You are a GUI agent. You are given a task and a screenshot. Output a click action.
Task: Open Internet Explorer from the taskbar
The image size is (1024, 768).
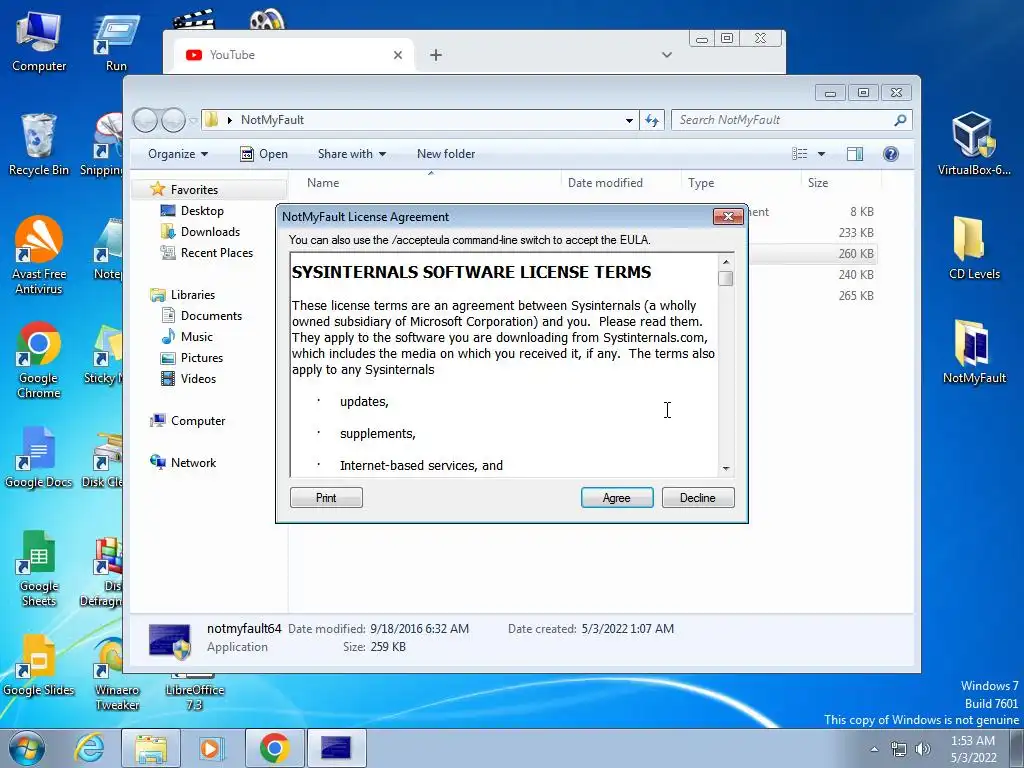(89, 748)
